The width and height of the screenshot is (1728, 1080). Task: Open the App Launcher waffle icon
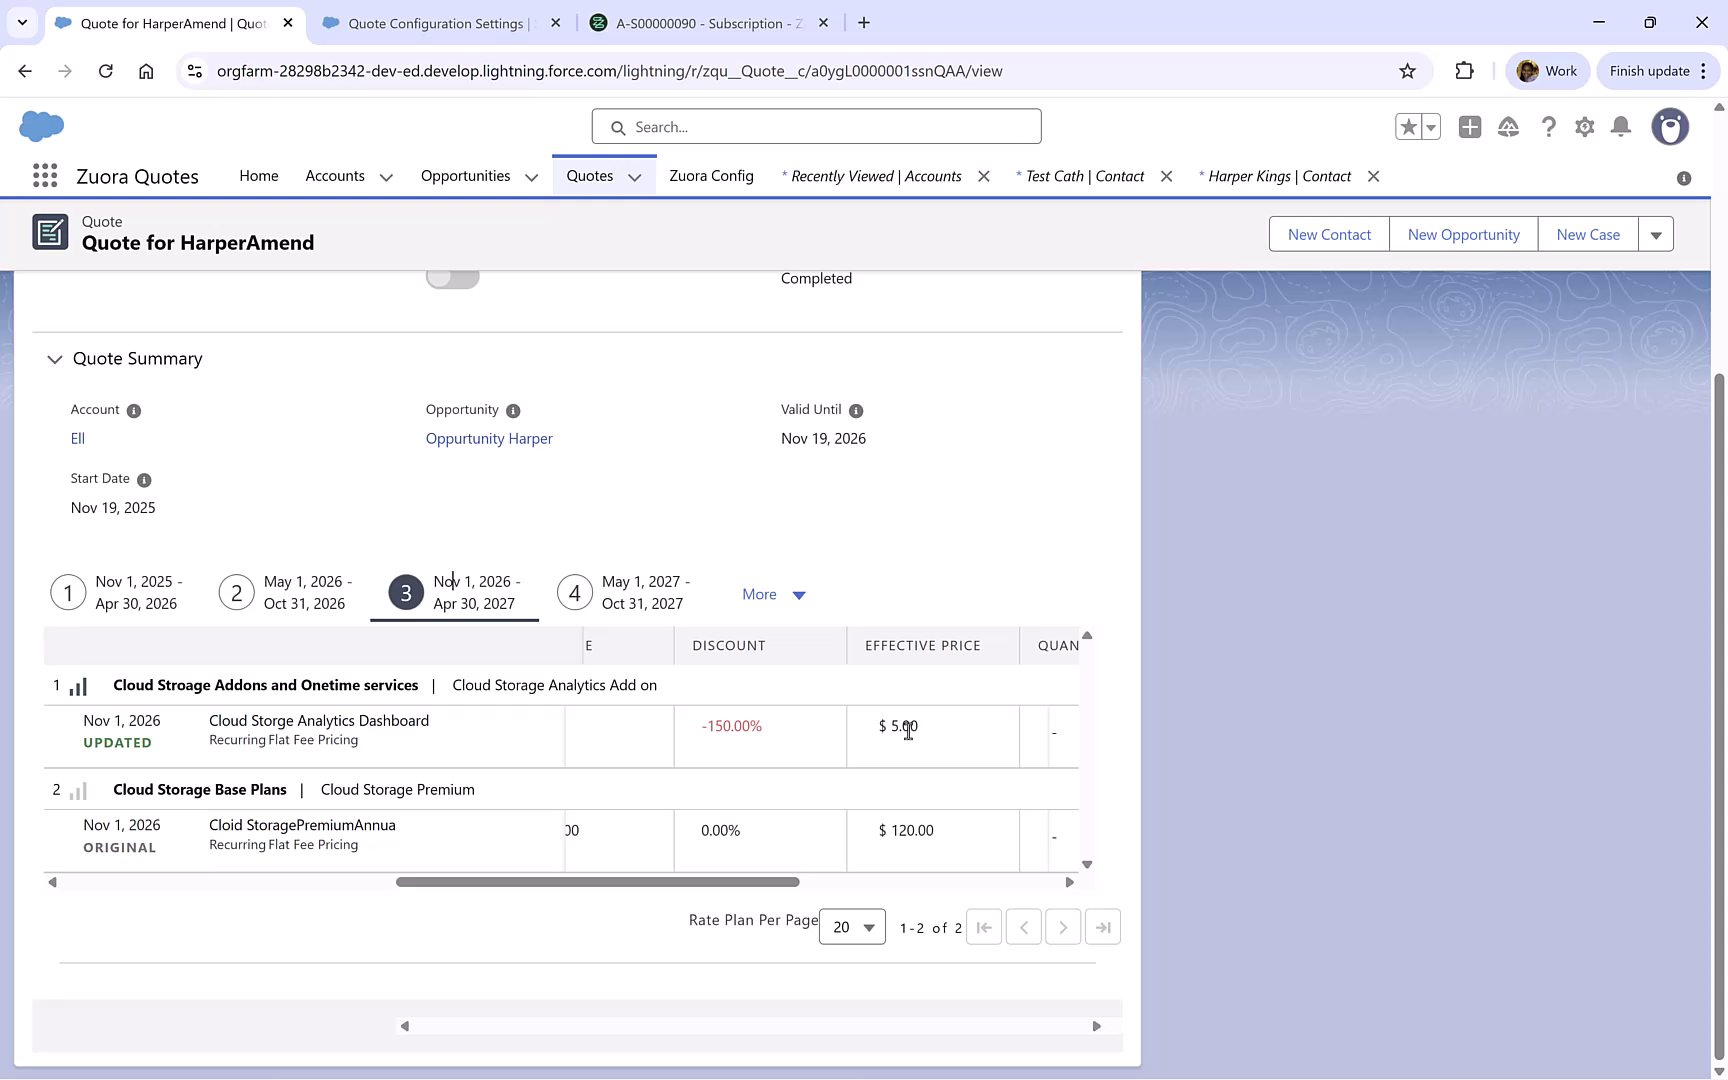click(x=44, y=175)
